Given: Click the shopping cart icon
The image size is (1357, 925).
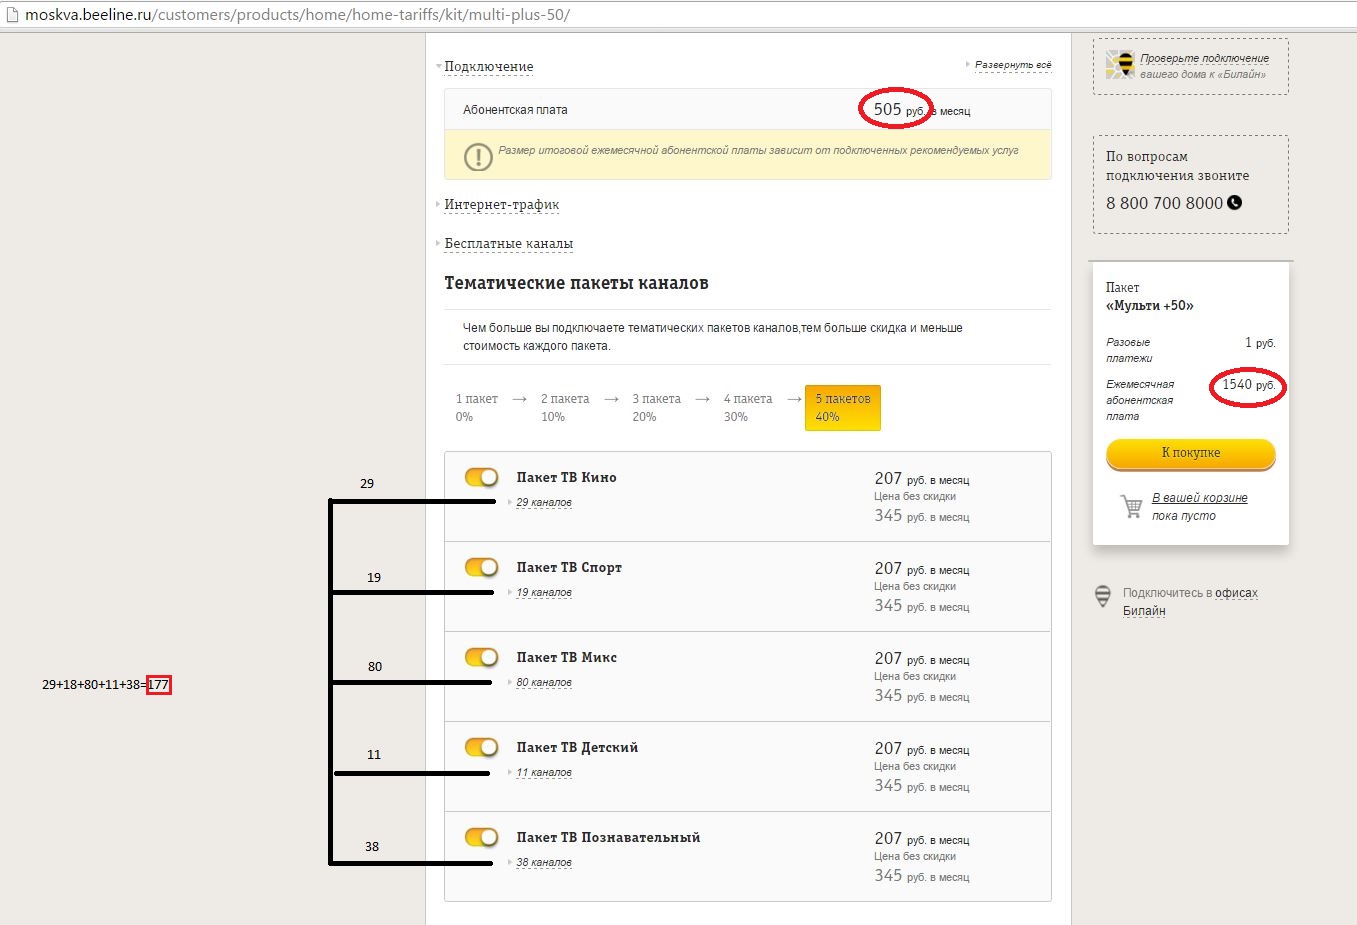Looking at the screenshot, I should coord(1131,506).
